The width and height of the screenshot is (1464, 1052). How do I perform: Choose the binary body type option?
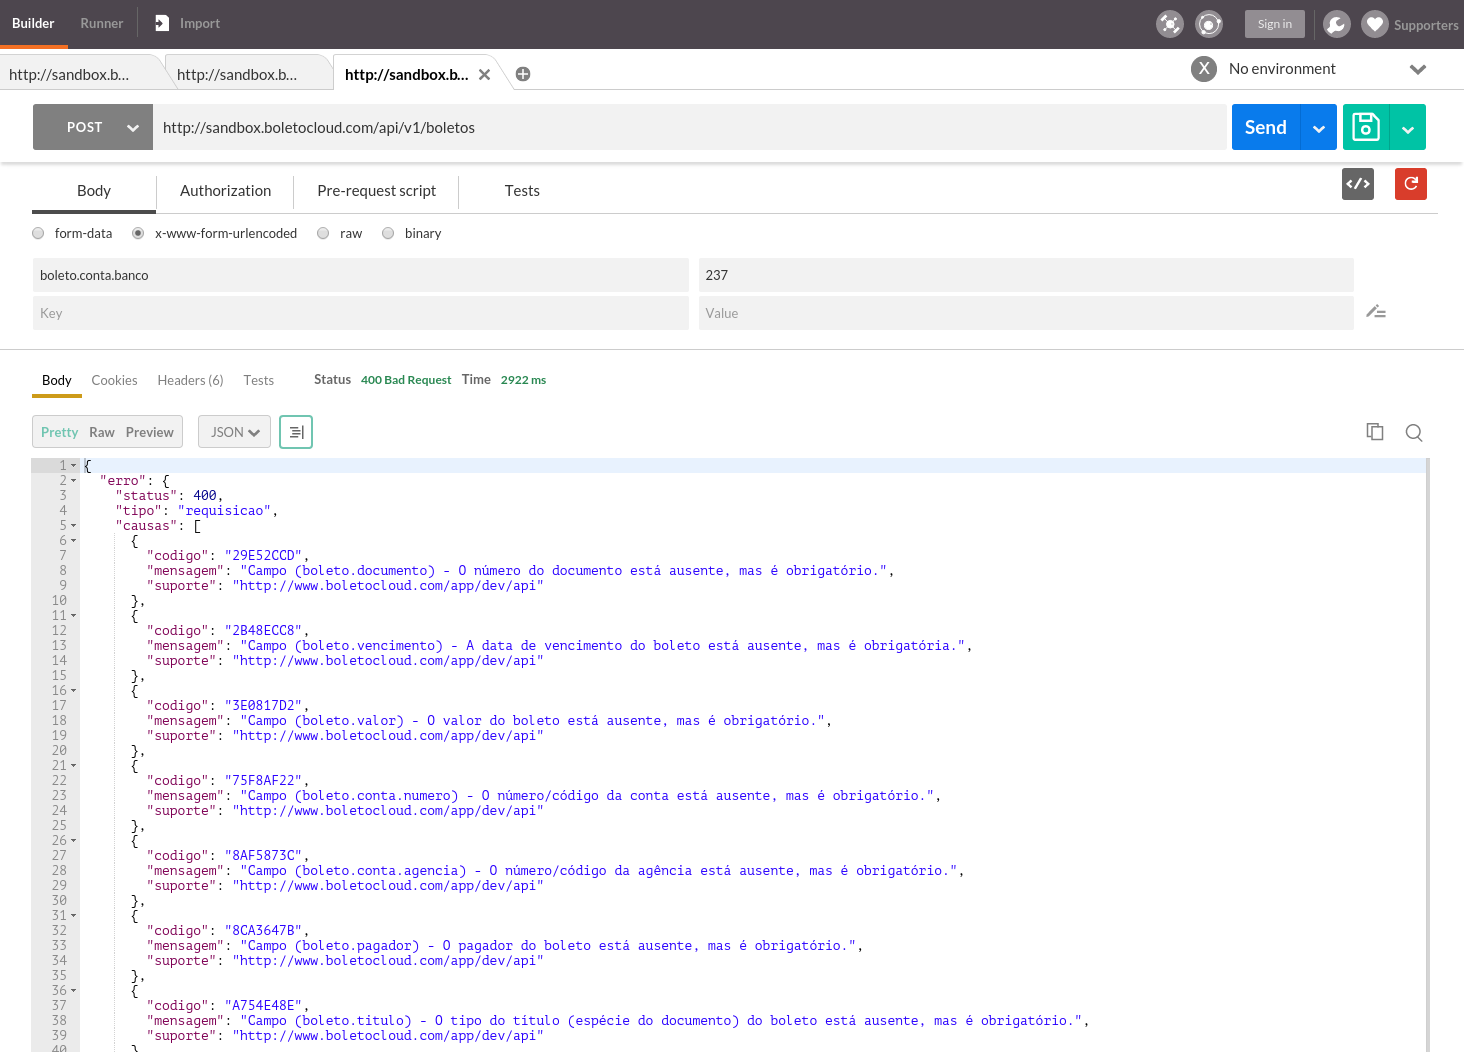pos(388,233)
